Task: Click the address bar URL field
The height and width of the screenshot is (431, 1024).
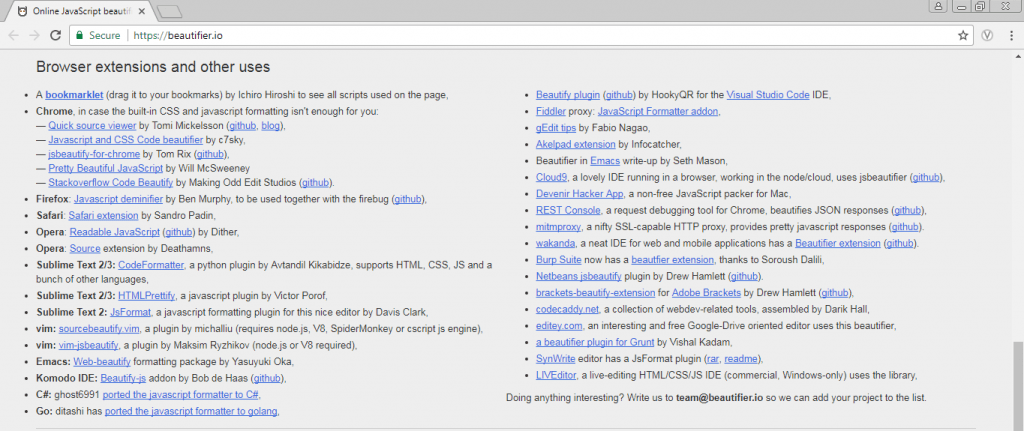Action: pyautogui.click(x=500, y=35)
